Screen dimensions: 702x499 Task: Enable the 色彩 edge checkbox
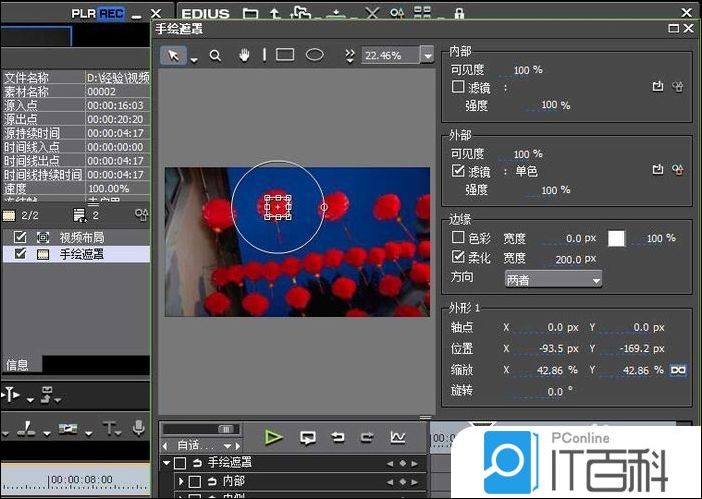coord(458,238)
